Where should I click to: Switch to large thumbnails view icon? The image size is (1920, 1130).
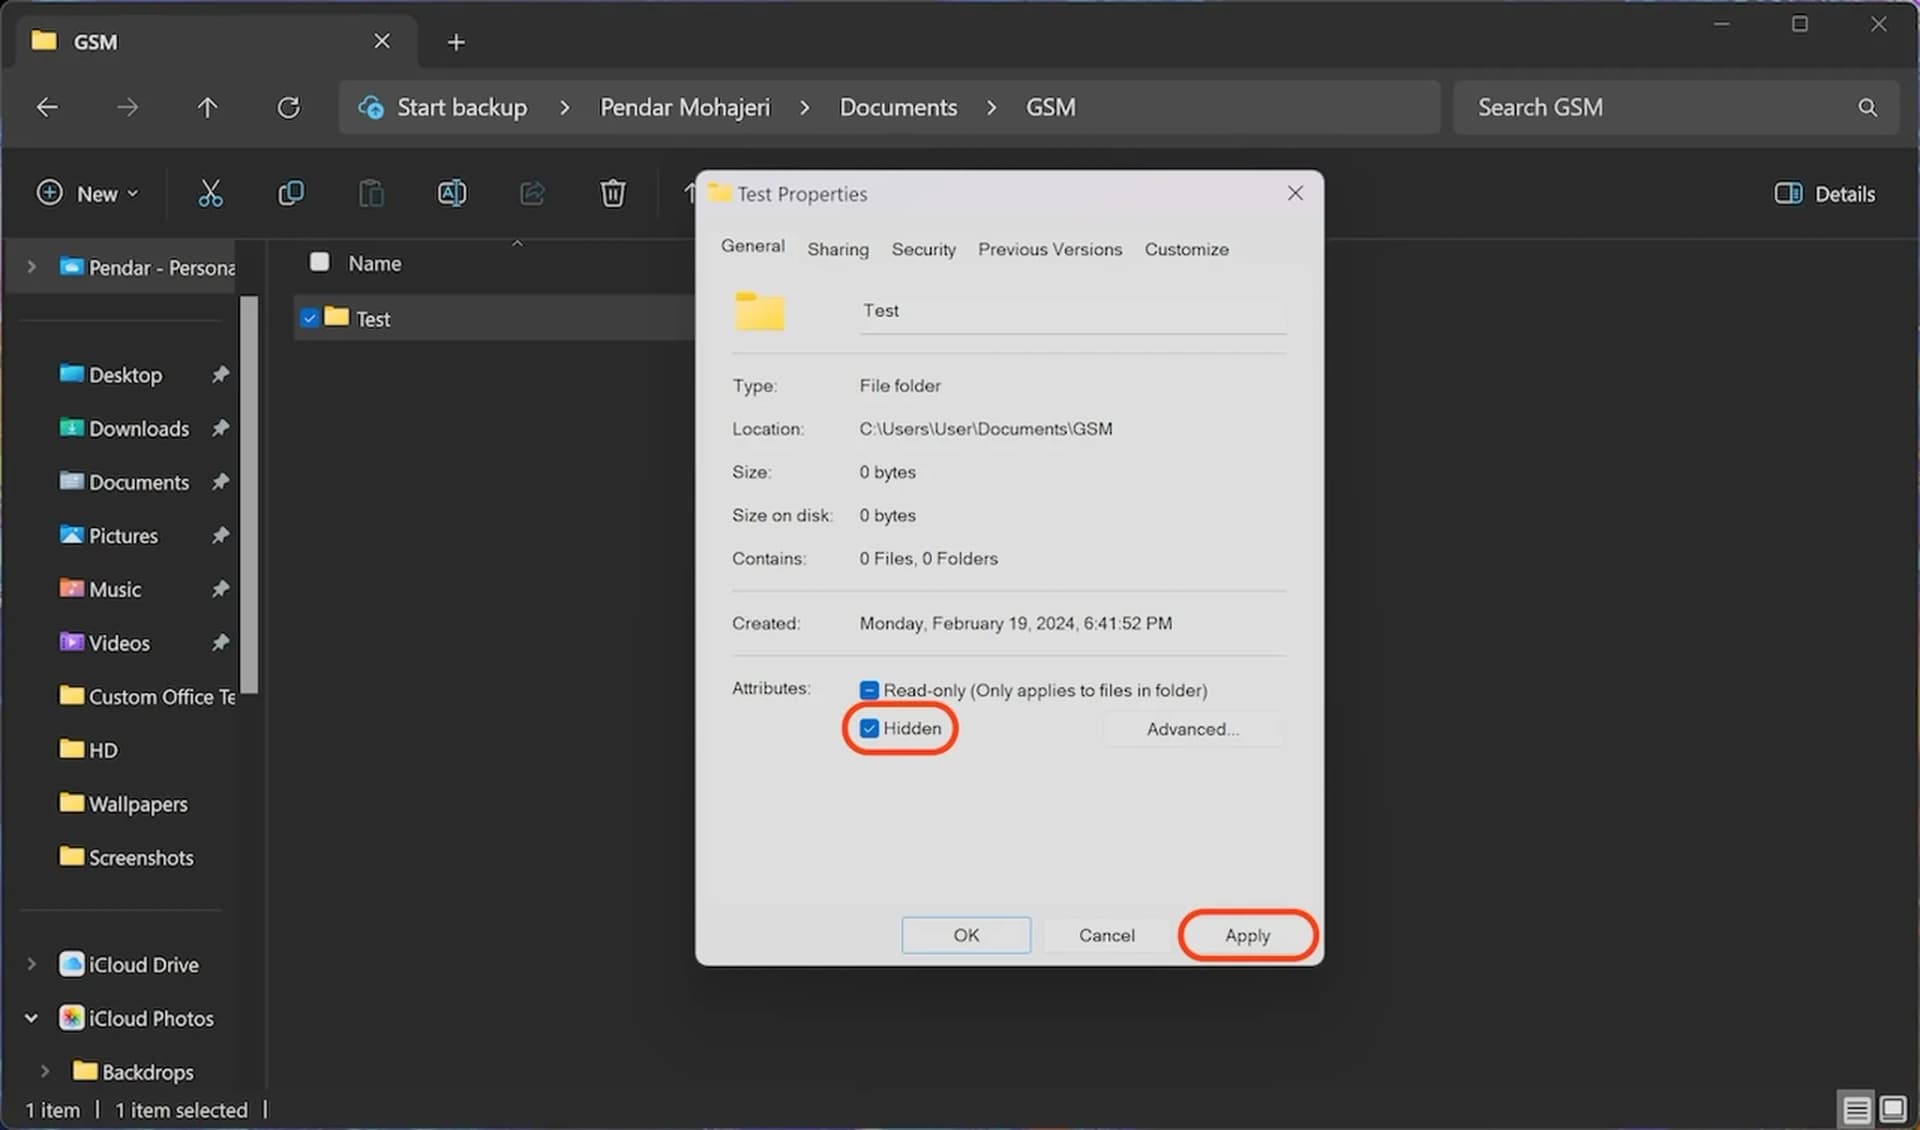pyautogui.click(x=1892, y=1109)
